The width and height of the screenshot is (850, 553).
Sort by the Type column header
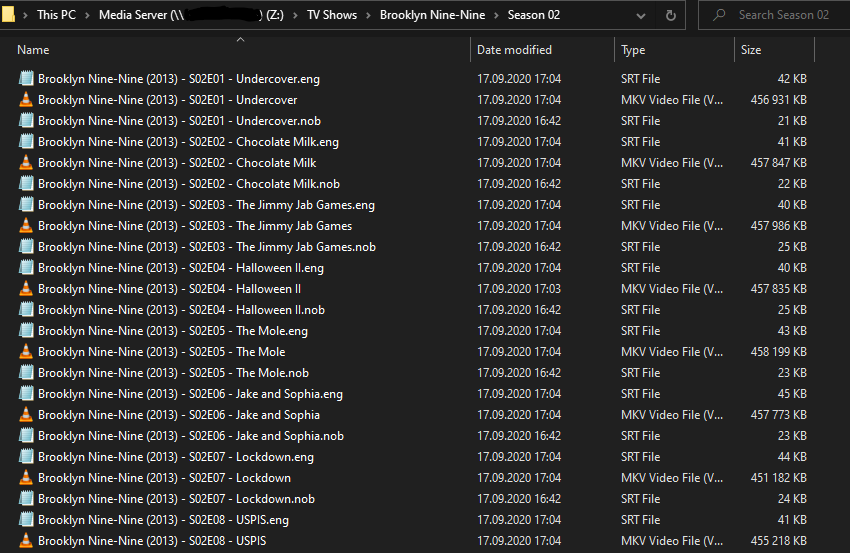point(633,50)
